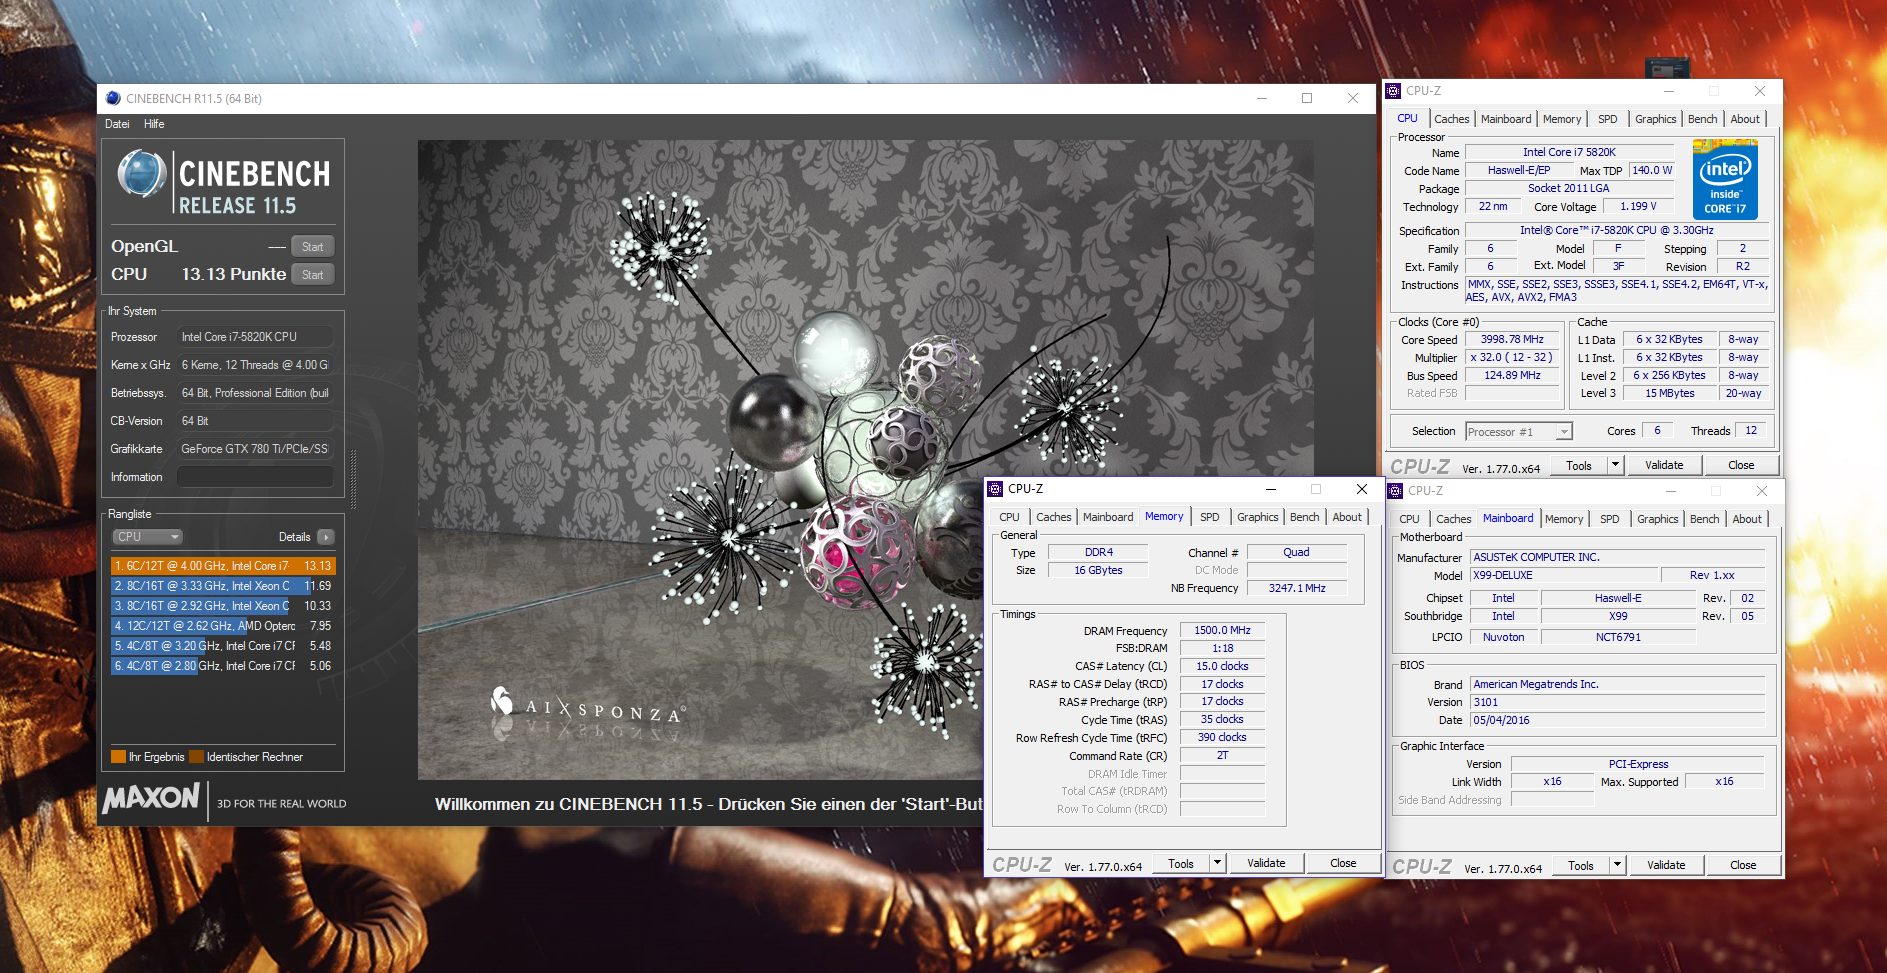1887x973 pixels.
Task: Select Bench tab in Memory CPU-Z window
Action: [1304, 517]
